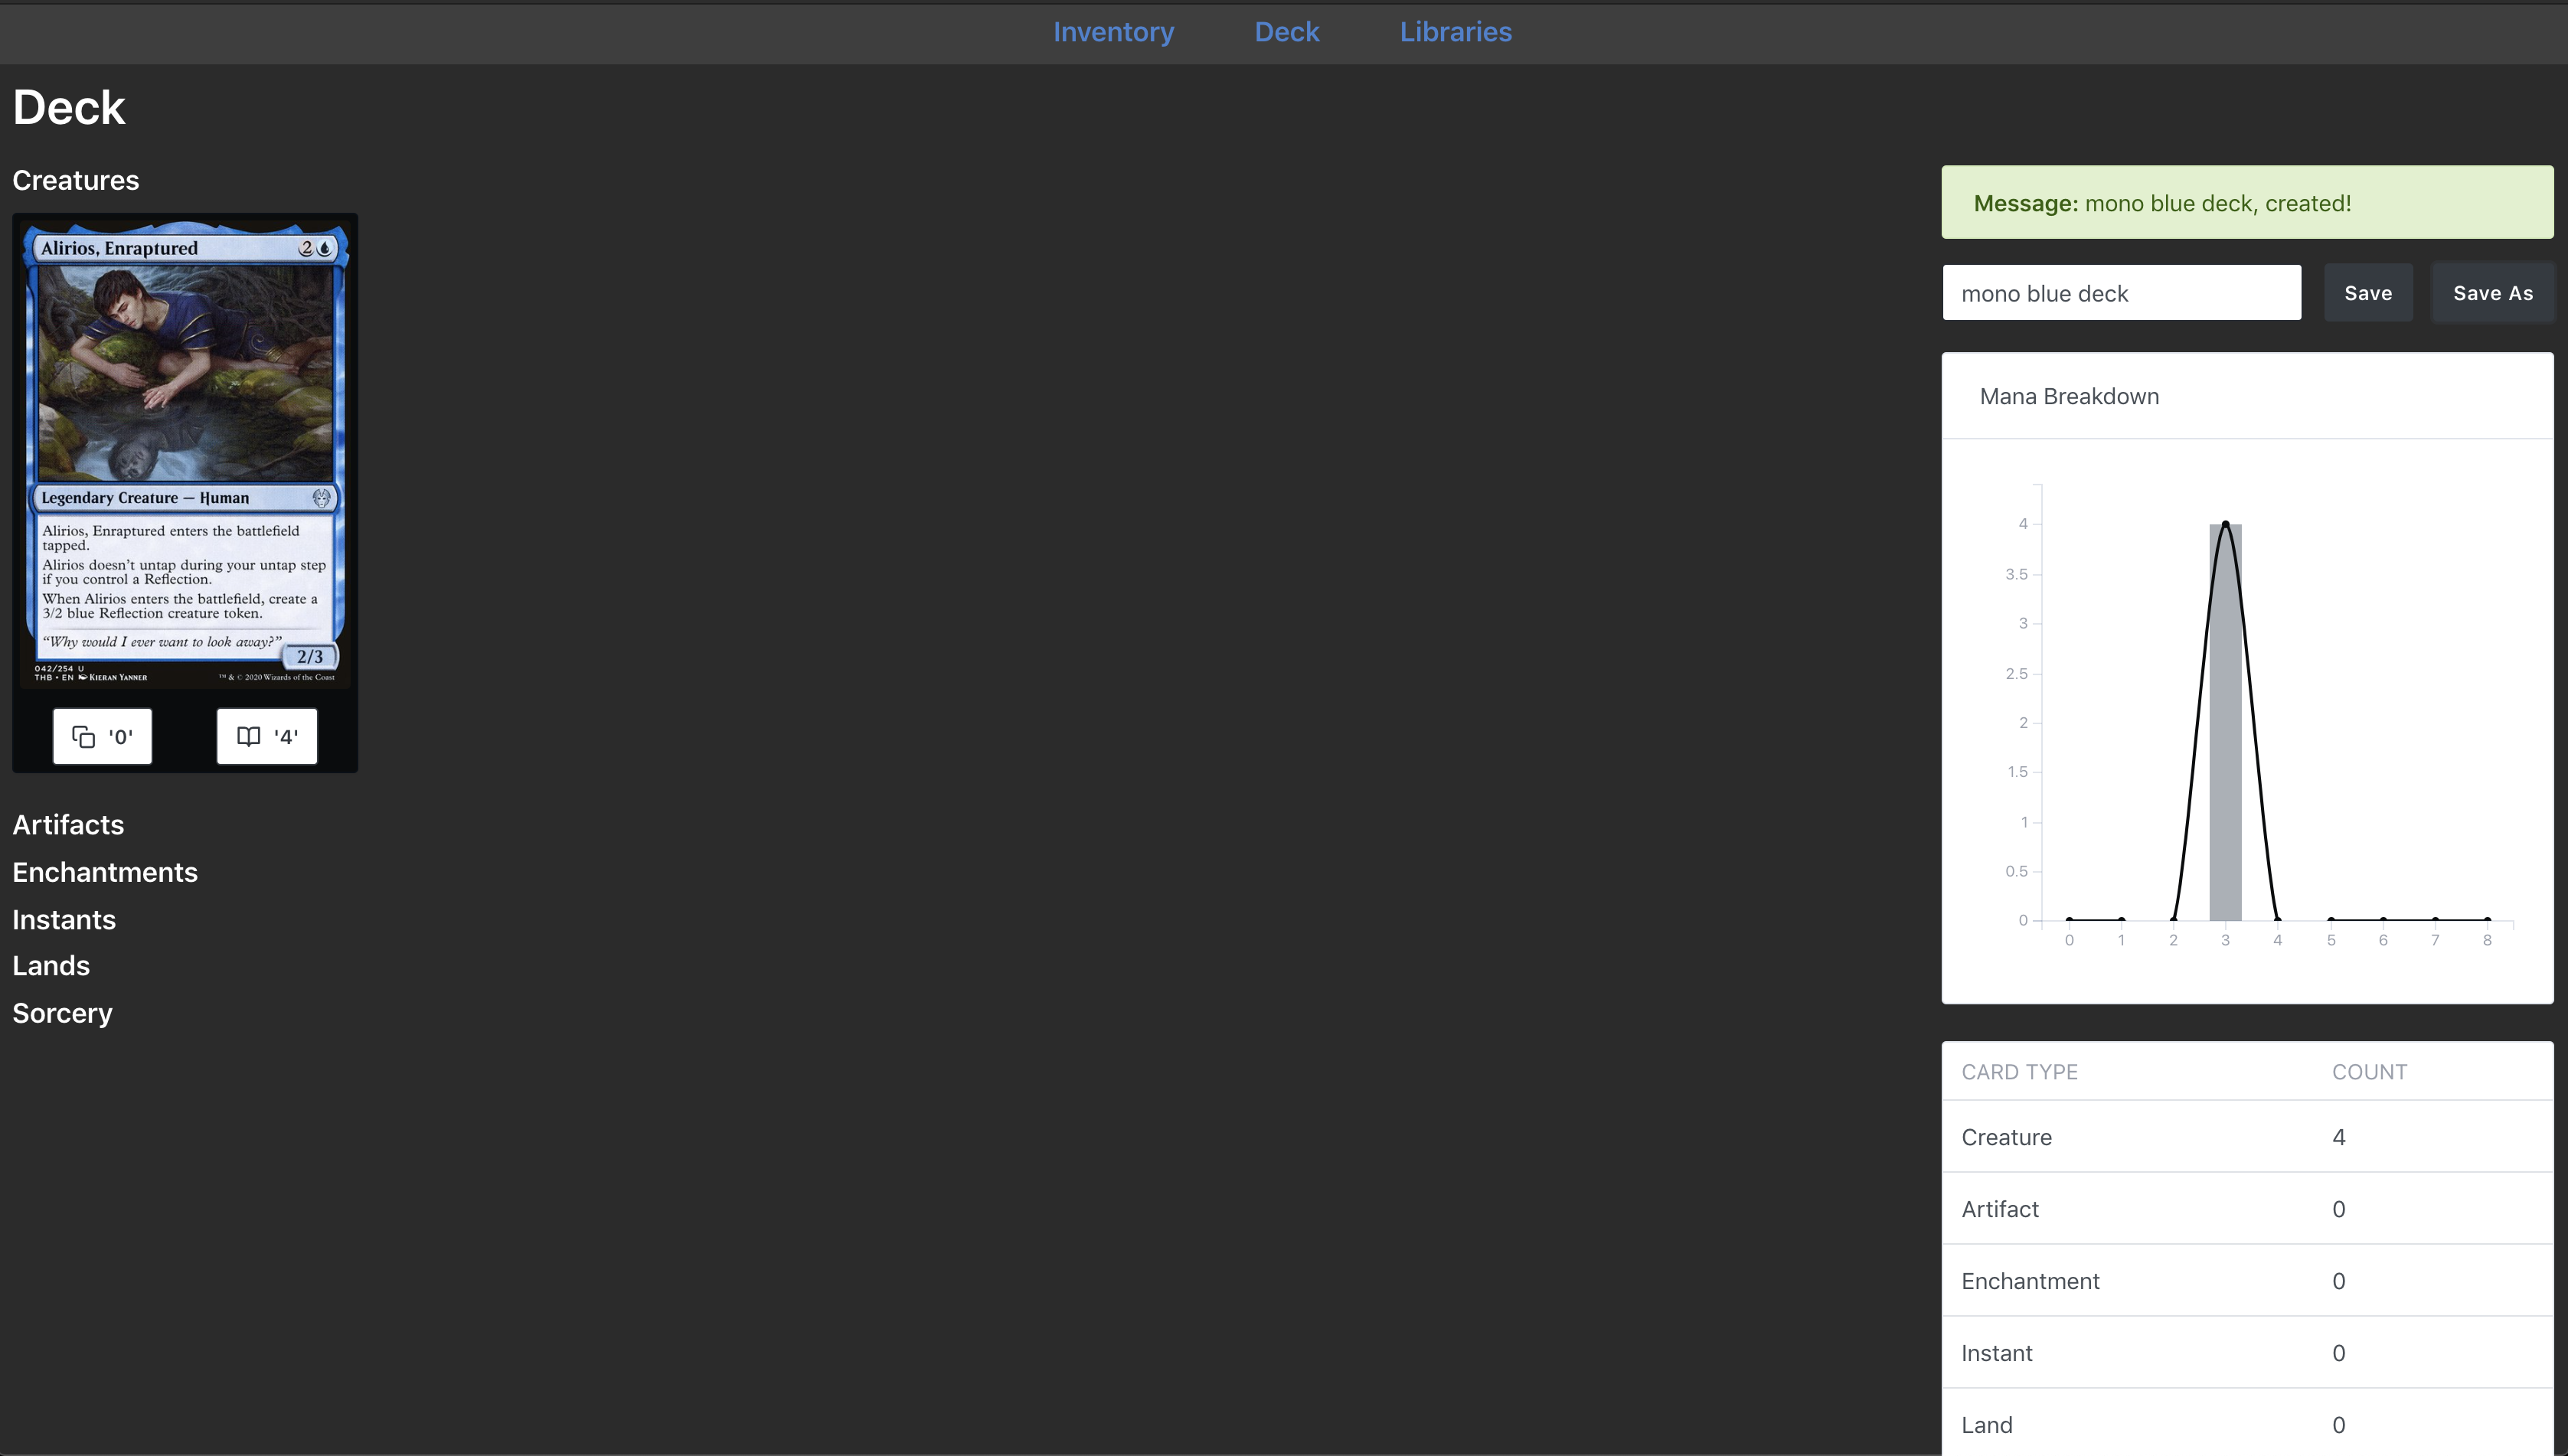Image resolution: width=2568 pixels, height=1456 pixels.
Task: Click the chart data point at peak 4
Action: click(2225, 523)
